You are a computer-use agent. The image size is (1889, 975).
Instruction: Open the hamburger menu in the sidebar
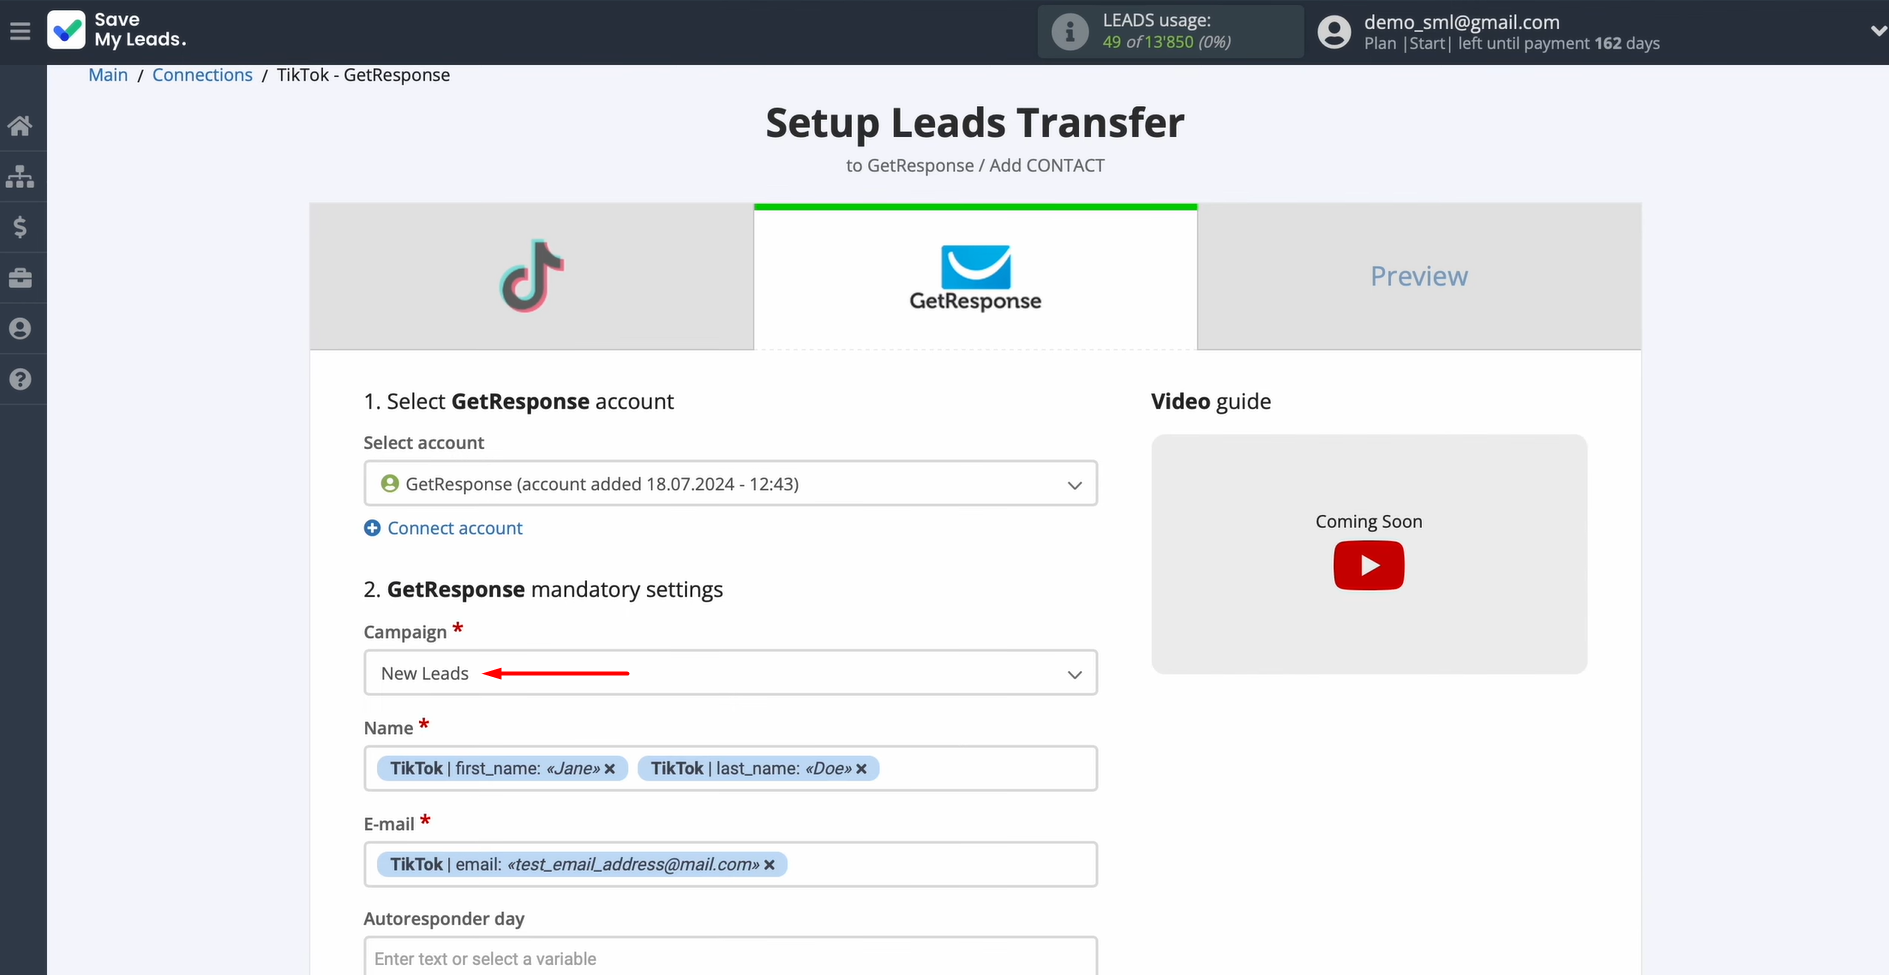click(20, 32)
